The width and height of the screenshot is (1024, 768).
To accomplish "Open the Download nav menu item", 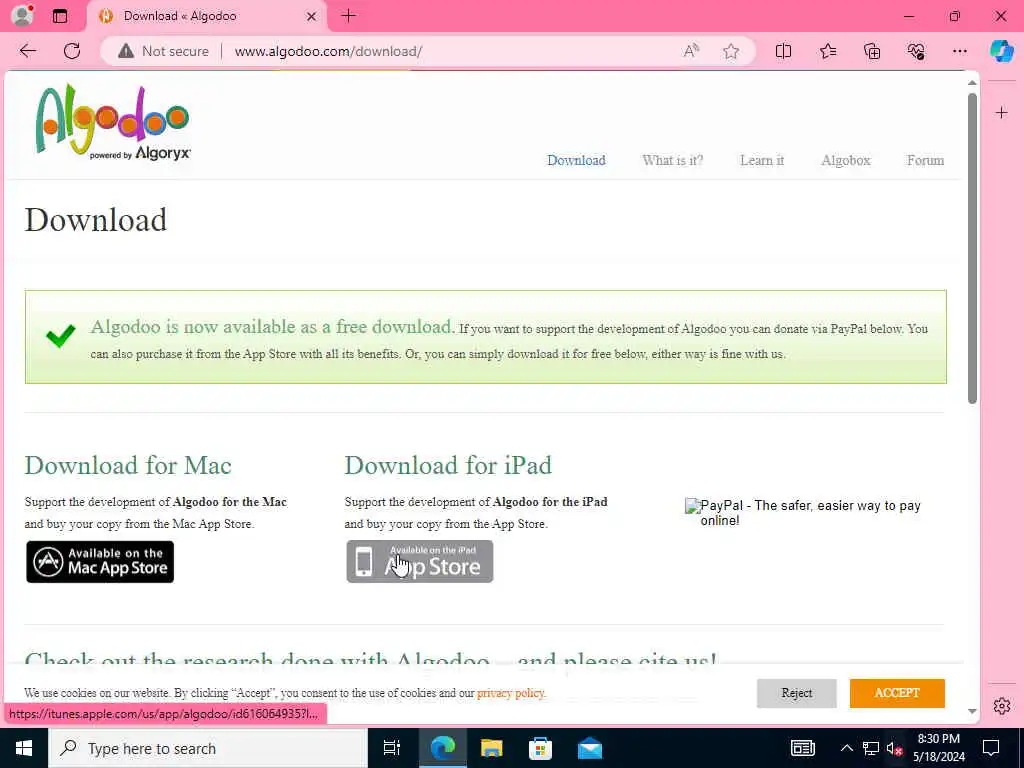I will click(576, 160).
